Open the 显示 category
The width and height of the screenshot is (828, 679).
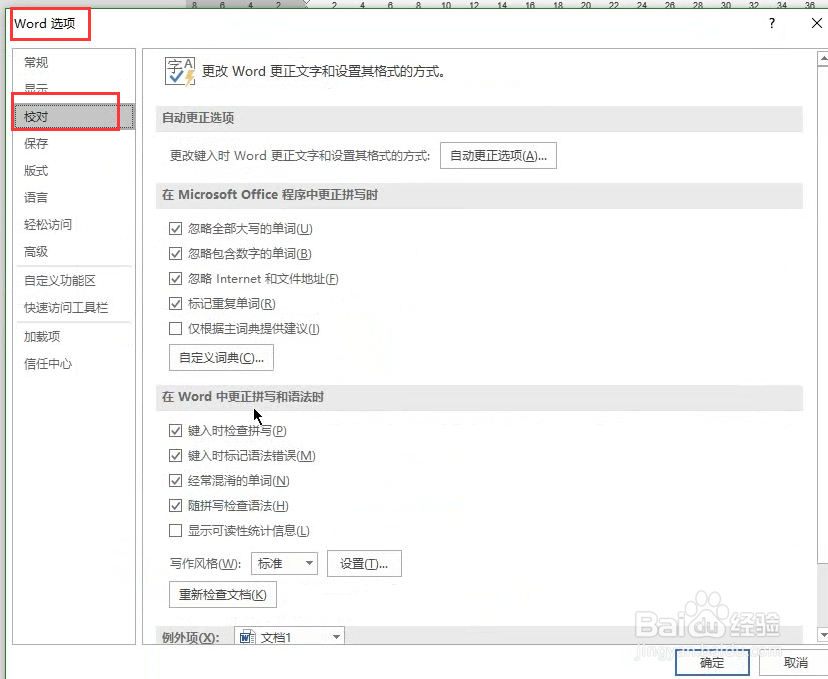[x=36, y=88]
